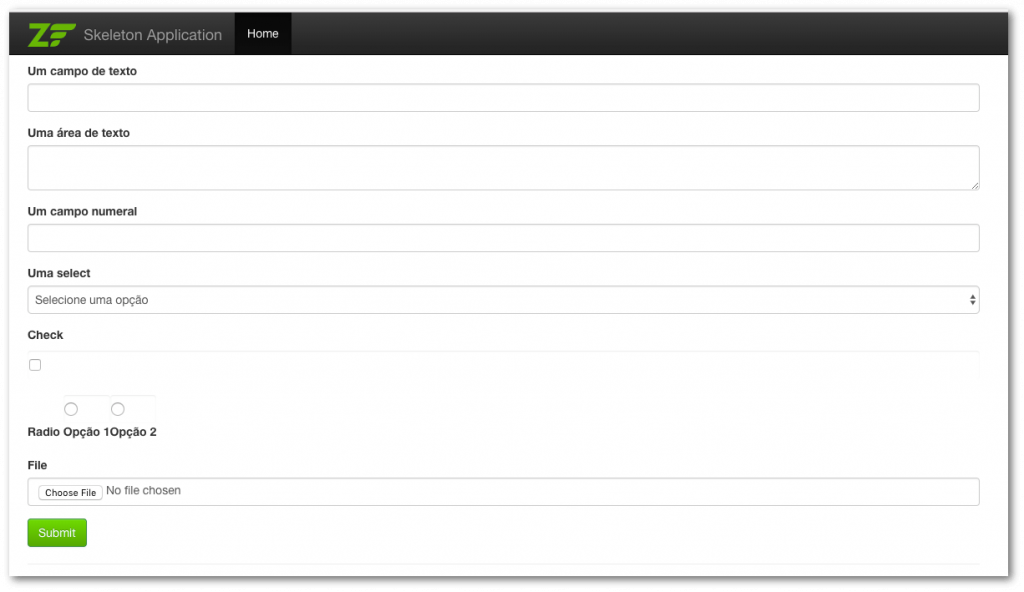Tick the Check checkbox
Screen dimensions: 1024x592
click(x=35, y=365)
